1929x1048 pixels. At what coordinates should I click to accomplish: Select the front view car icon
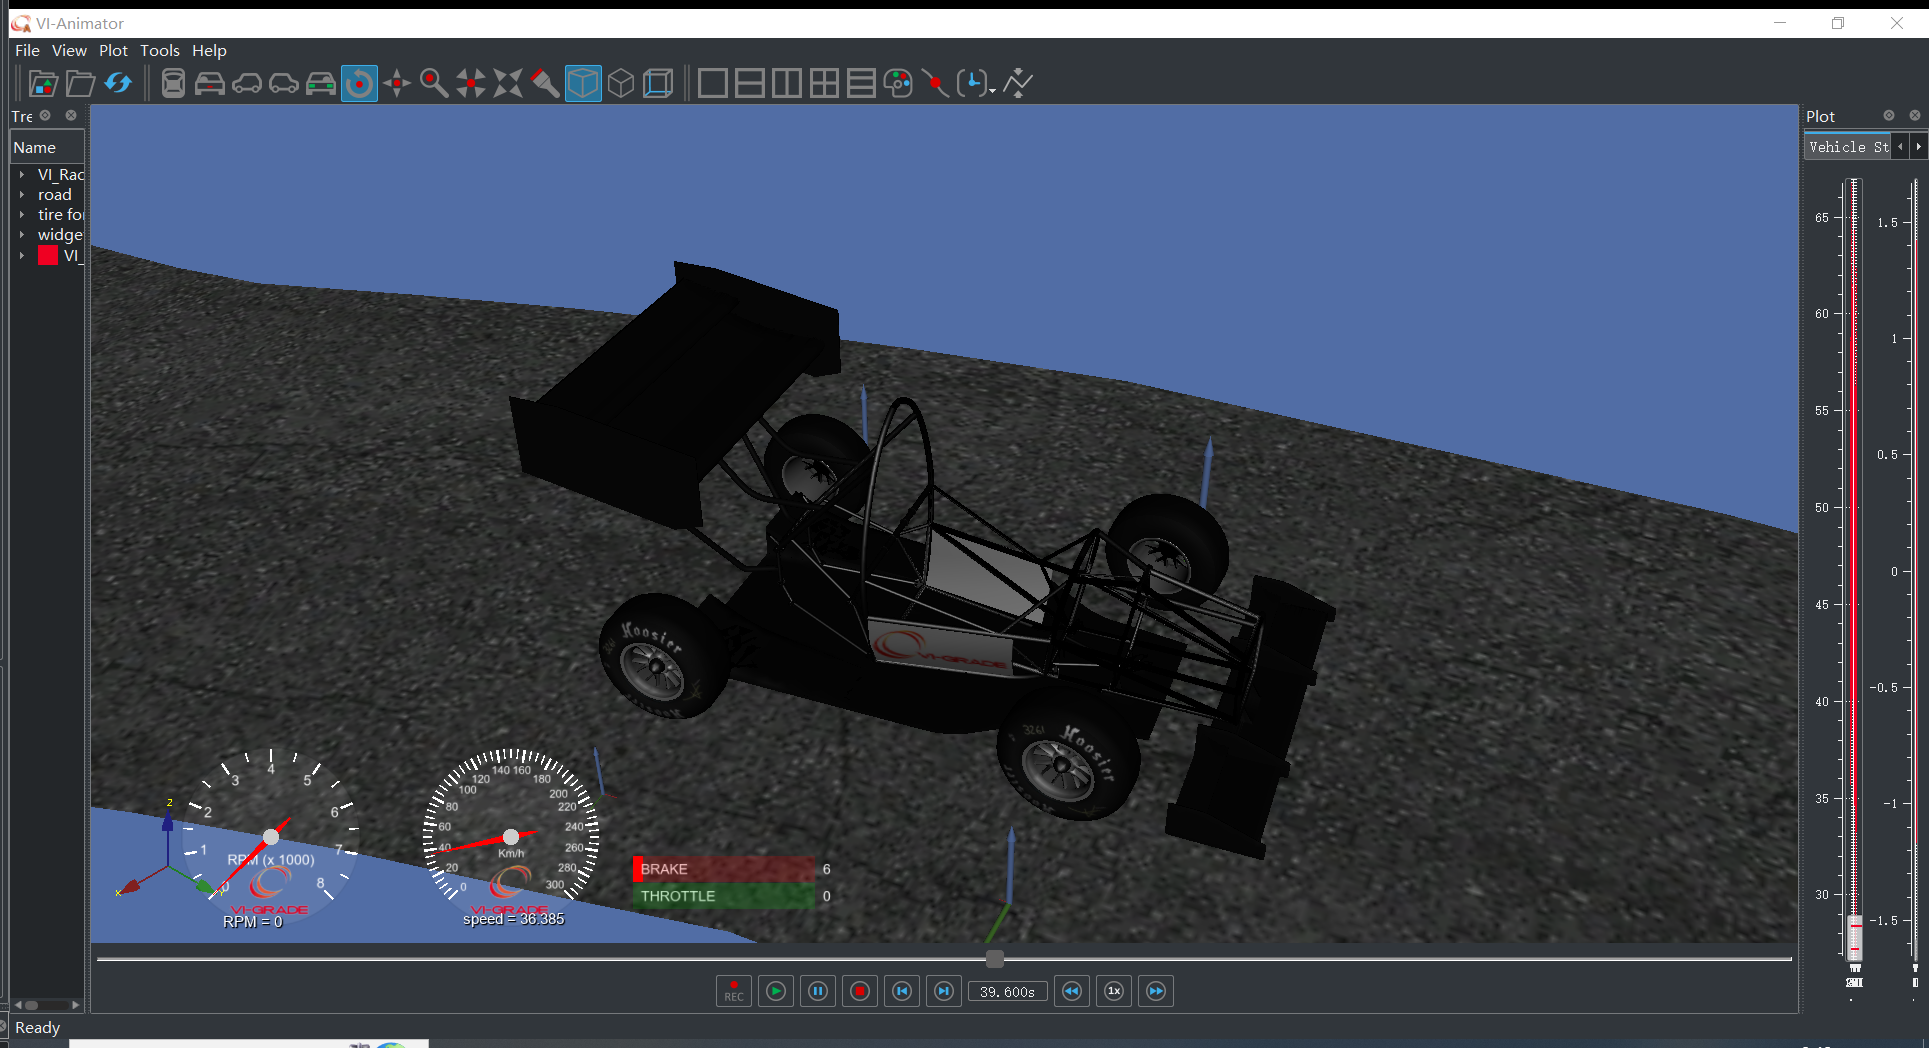pyautogui.click(x=209, y=84)
